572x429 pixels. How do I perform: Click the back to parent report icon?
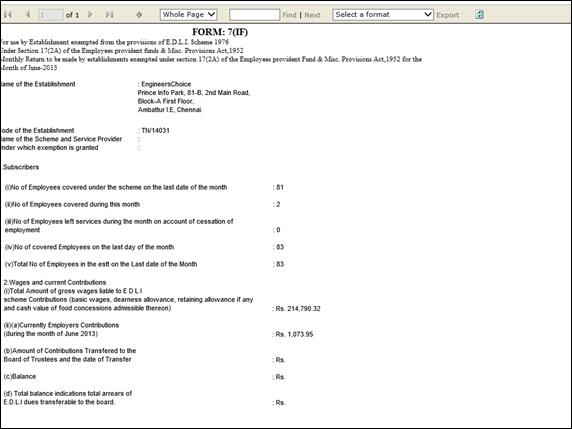tap(139, 15)
